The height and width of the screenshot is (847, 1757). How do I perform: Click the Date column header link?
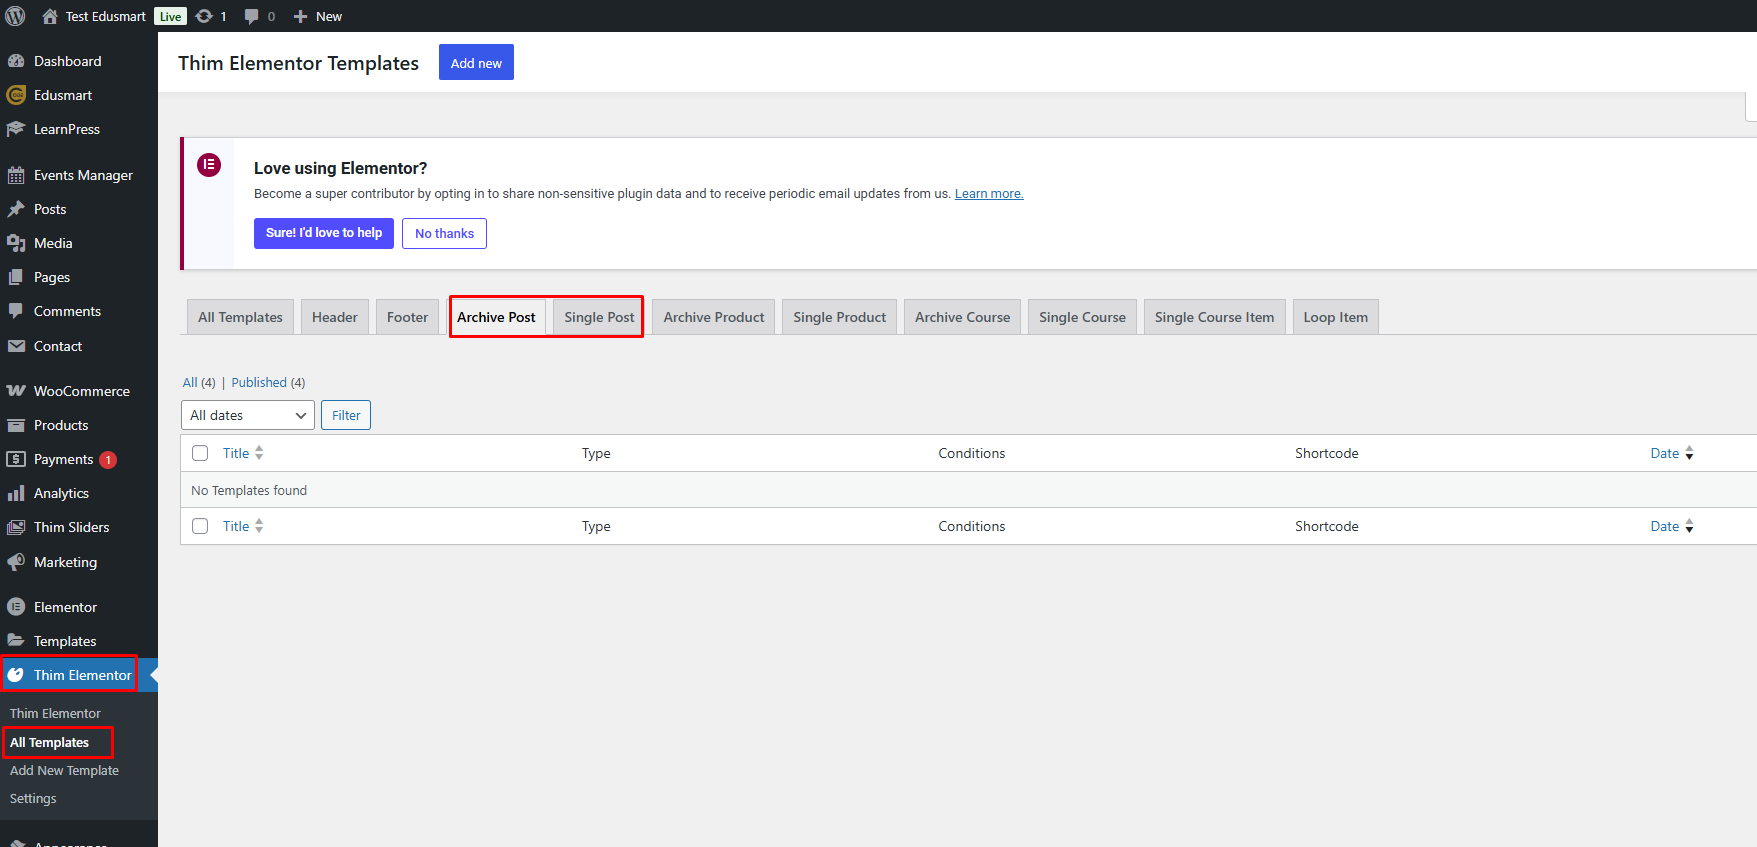[x=1665, y=453]
